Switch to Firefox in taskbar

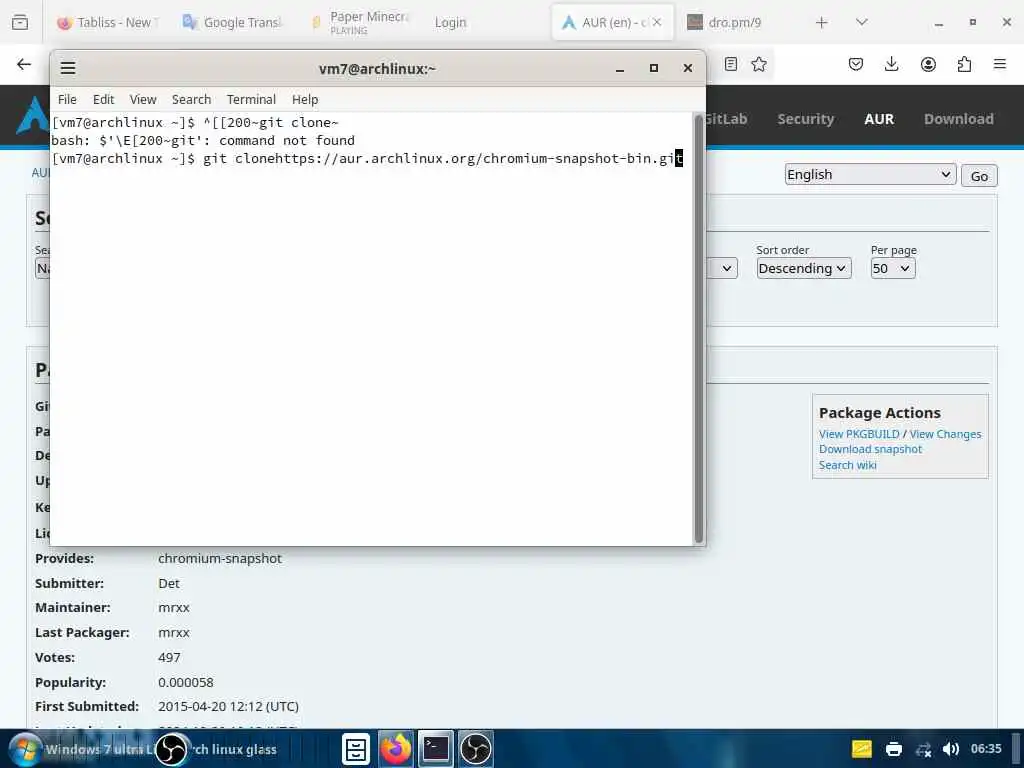pos(396,749)
